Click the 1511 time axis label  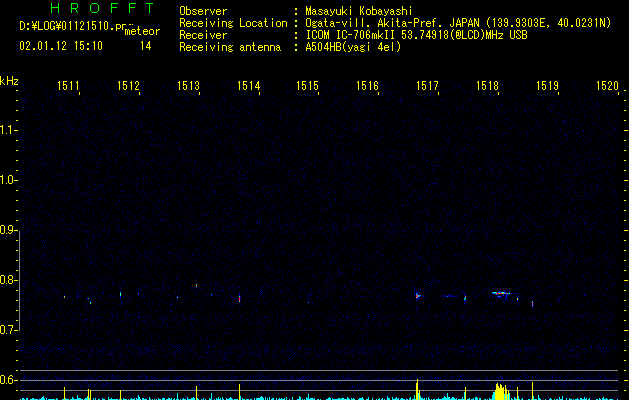(68, 86)
